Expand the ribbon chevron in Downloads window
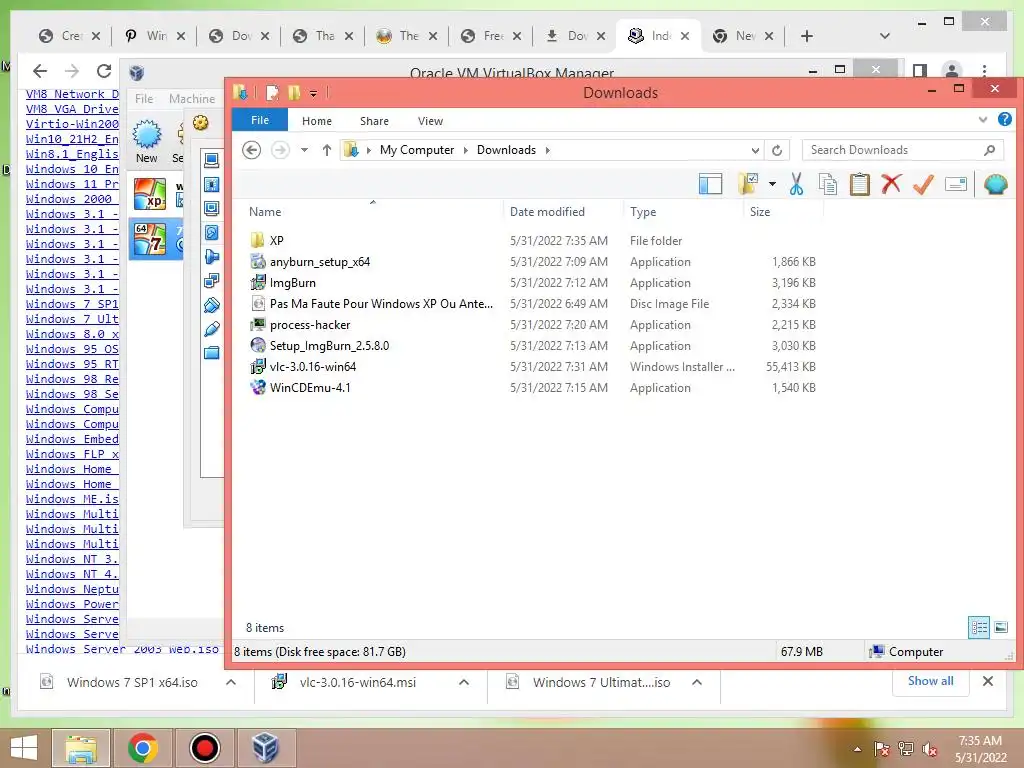The height and width of the screenshot is (768, 1024). pyautogui.click(x=983, y=120)
